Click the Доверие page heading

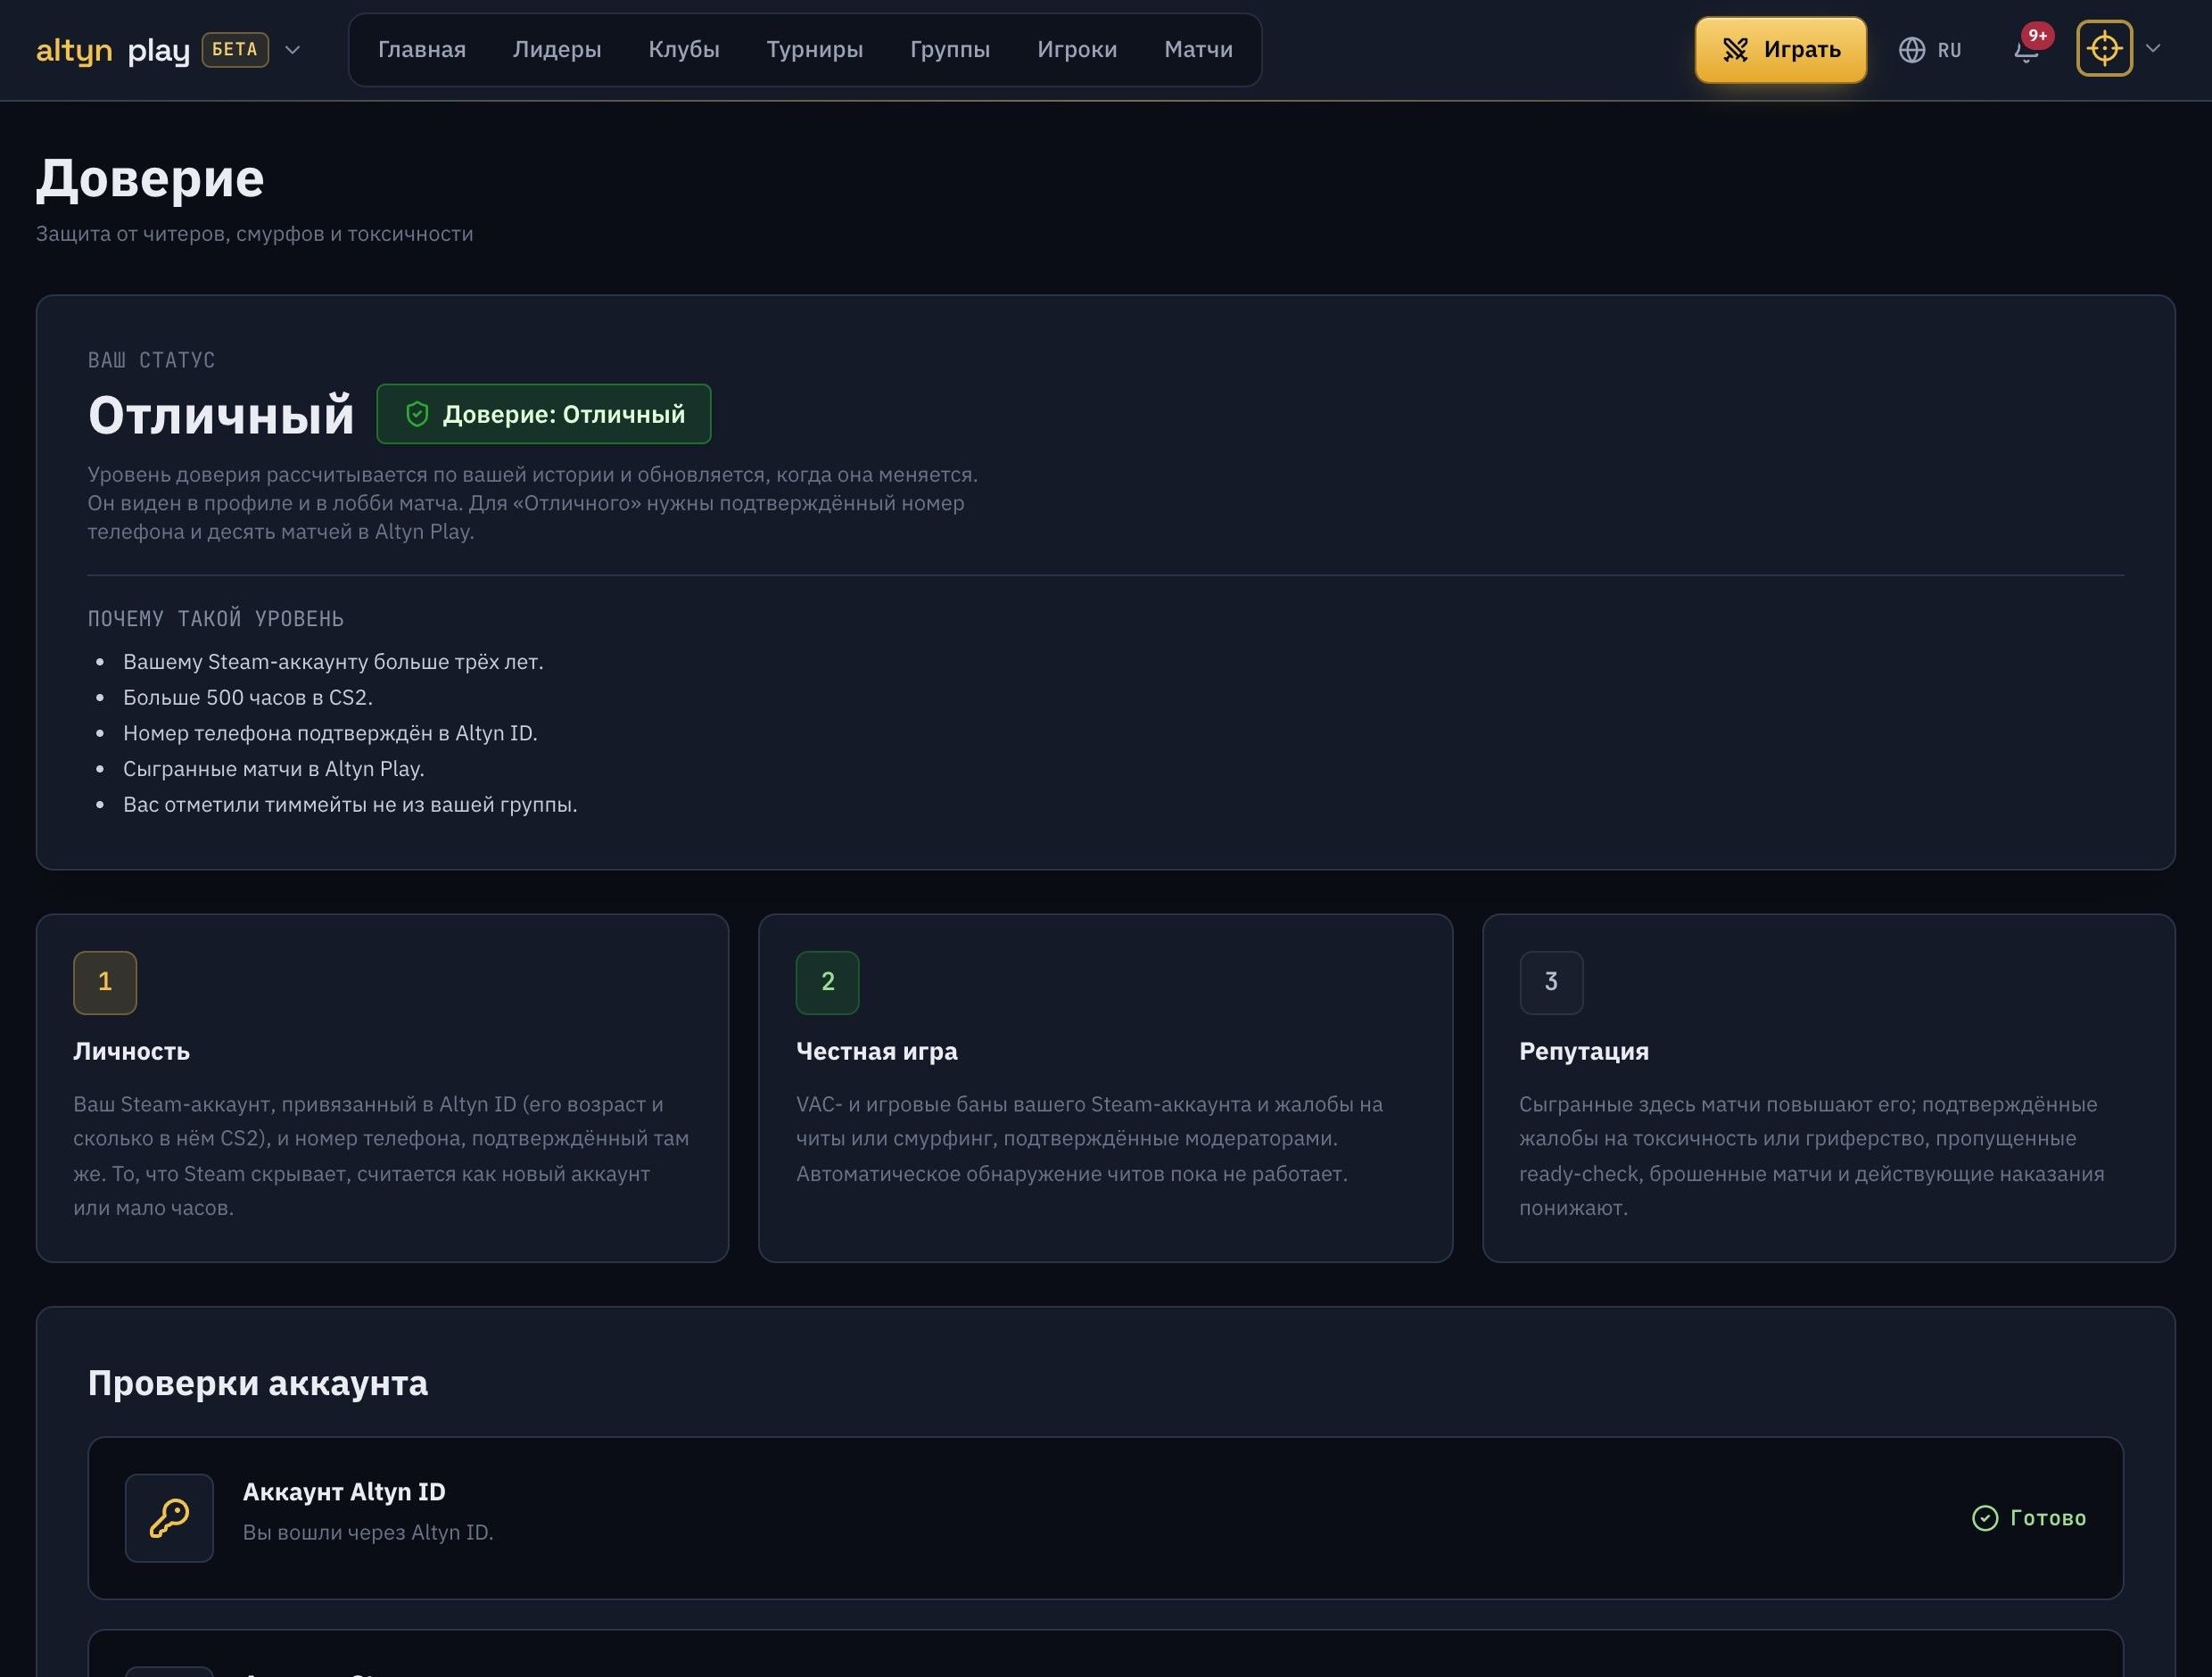click(150, 179)
